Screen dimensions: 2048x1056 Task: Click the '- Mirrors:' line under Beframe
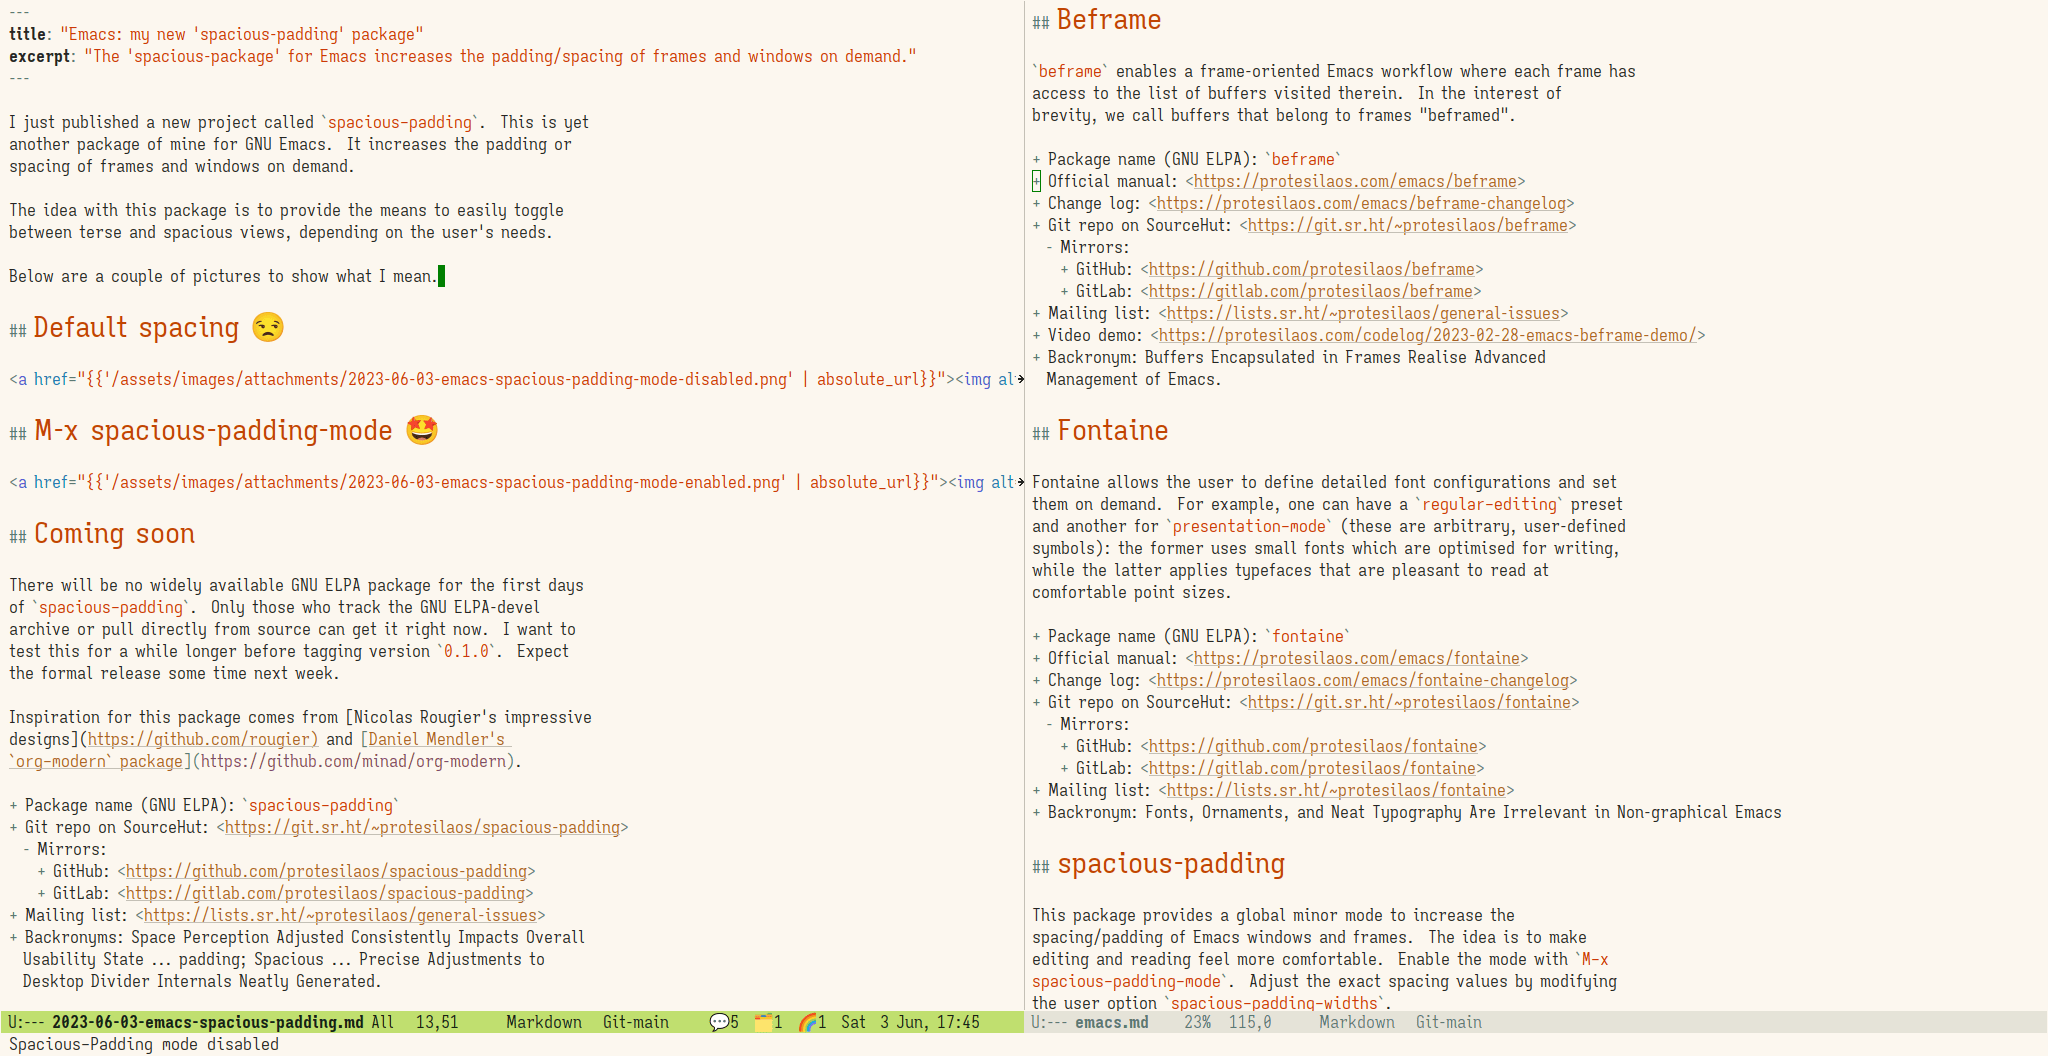pyautogui.click(x=1087, y=247)
